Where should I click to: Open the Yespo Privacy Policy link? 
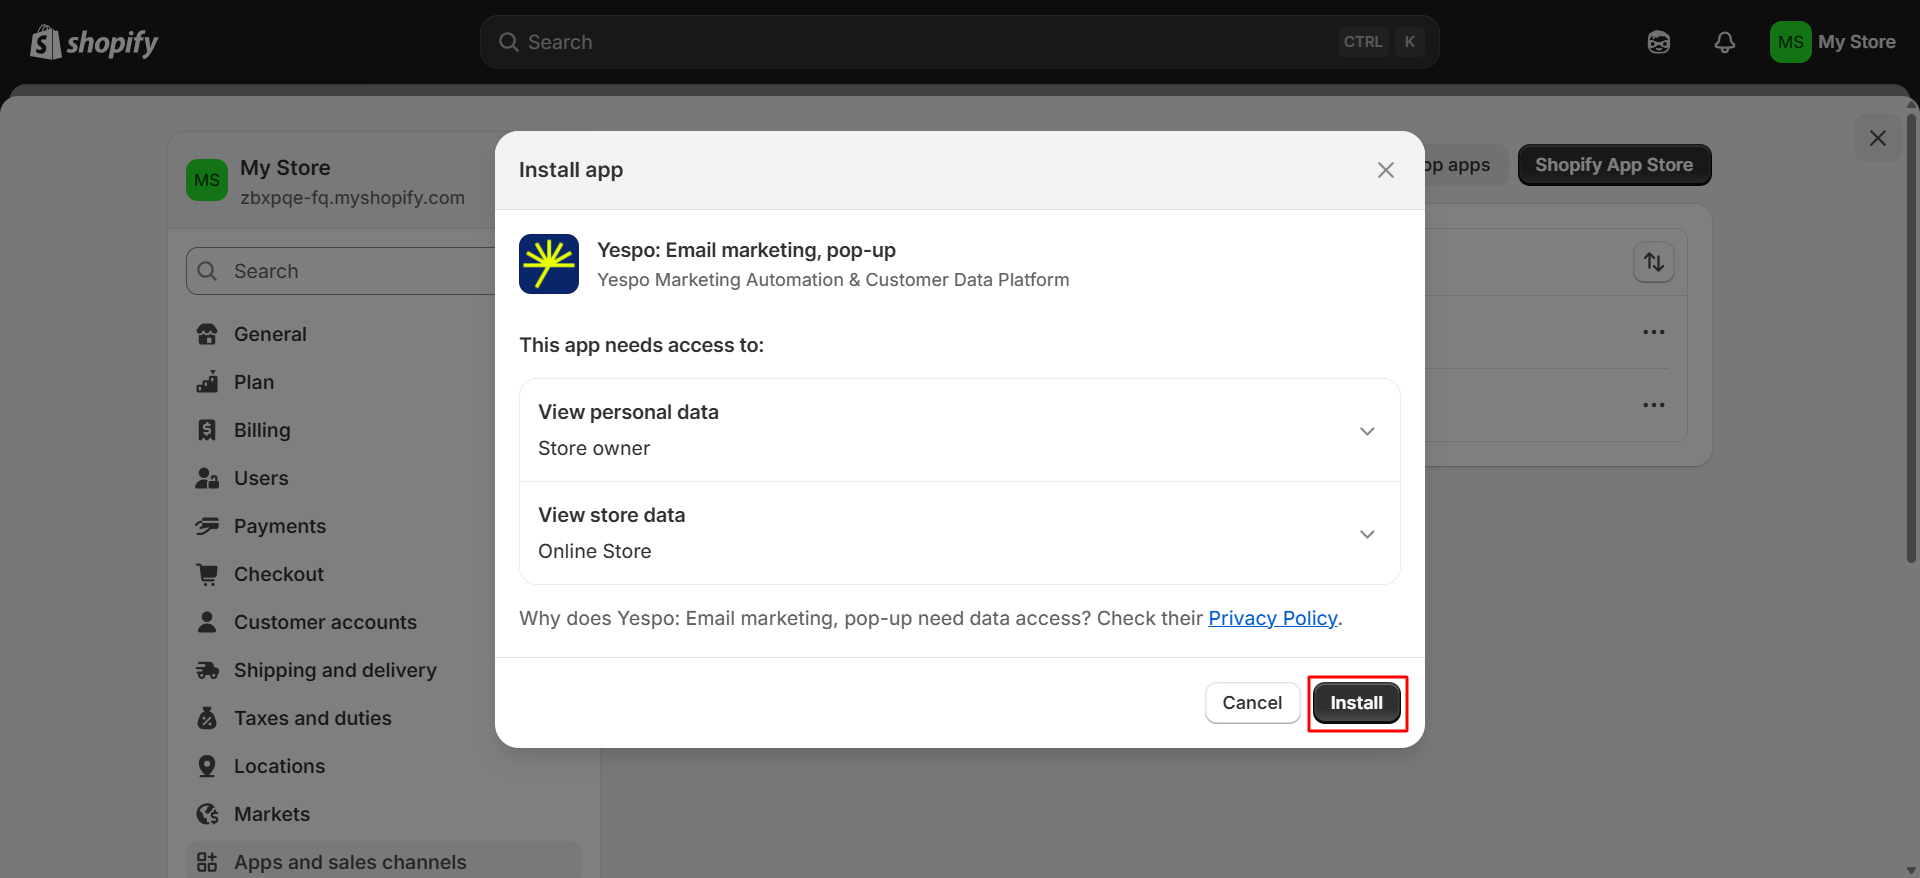[x=1272, y=618]
